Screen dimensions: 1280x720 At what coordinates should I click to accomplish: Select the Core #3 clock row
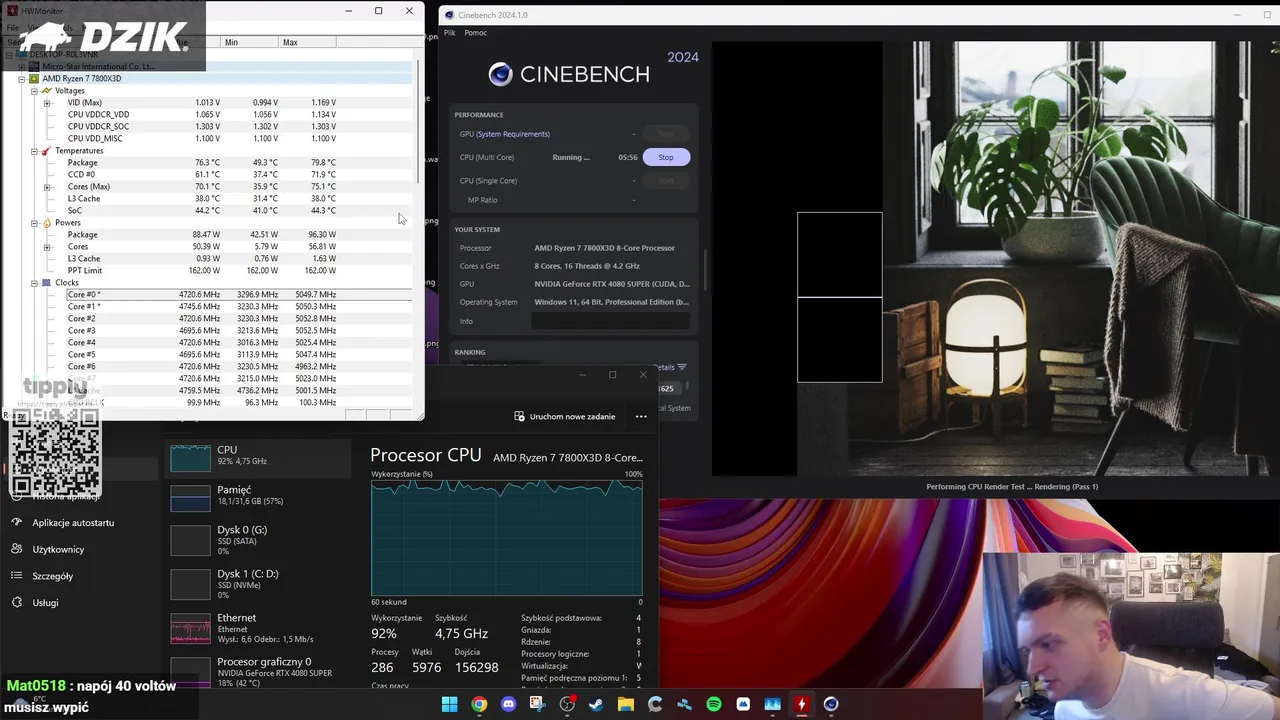pyautogui.click(x=239, y=331)
